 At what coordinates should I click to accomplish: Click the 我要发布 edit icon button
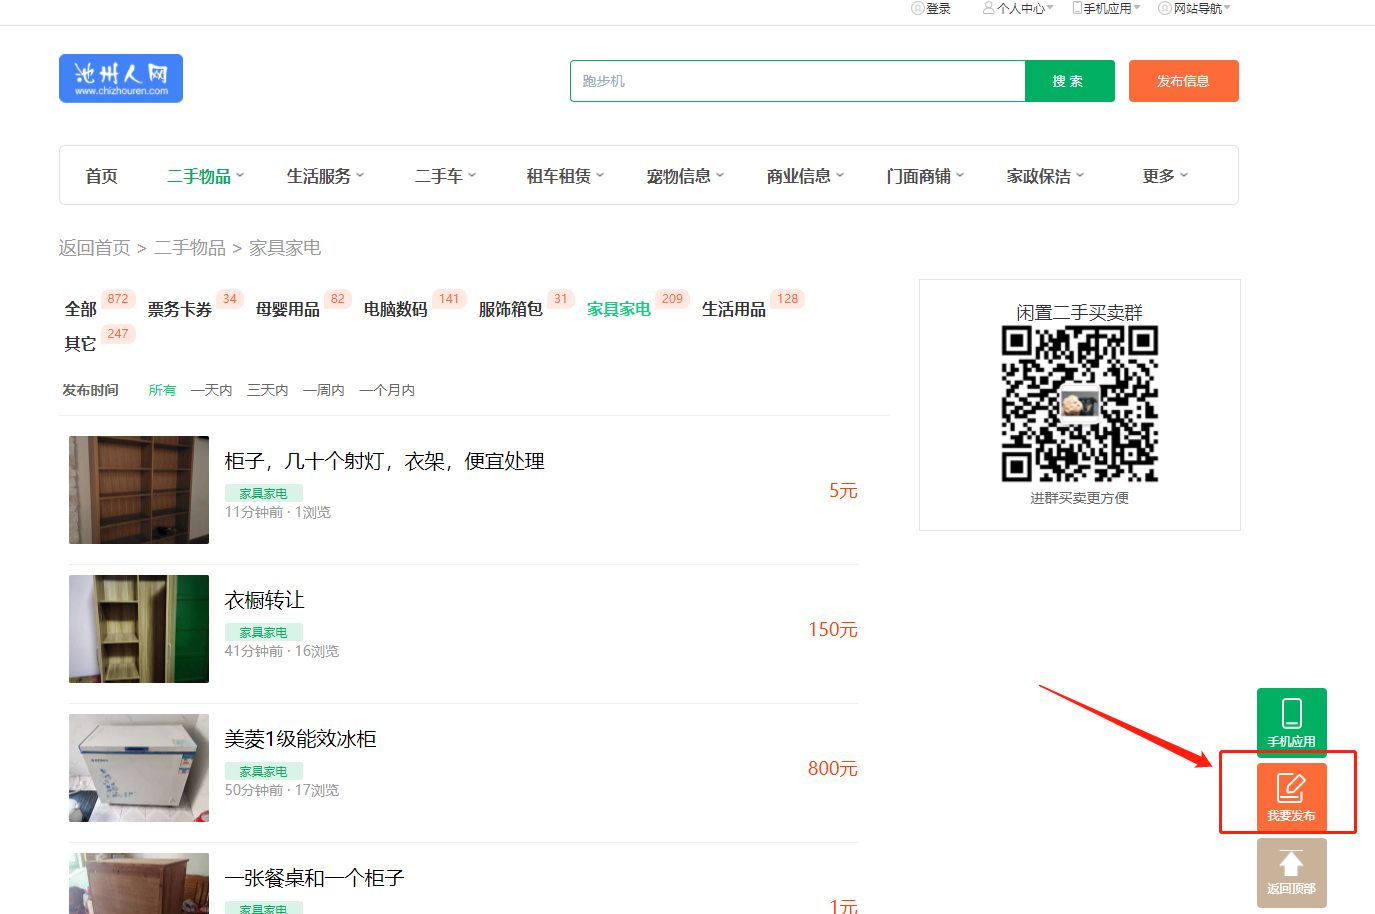(1291, 789)
